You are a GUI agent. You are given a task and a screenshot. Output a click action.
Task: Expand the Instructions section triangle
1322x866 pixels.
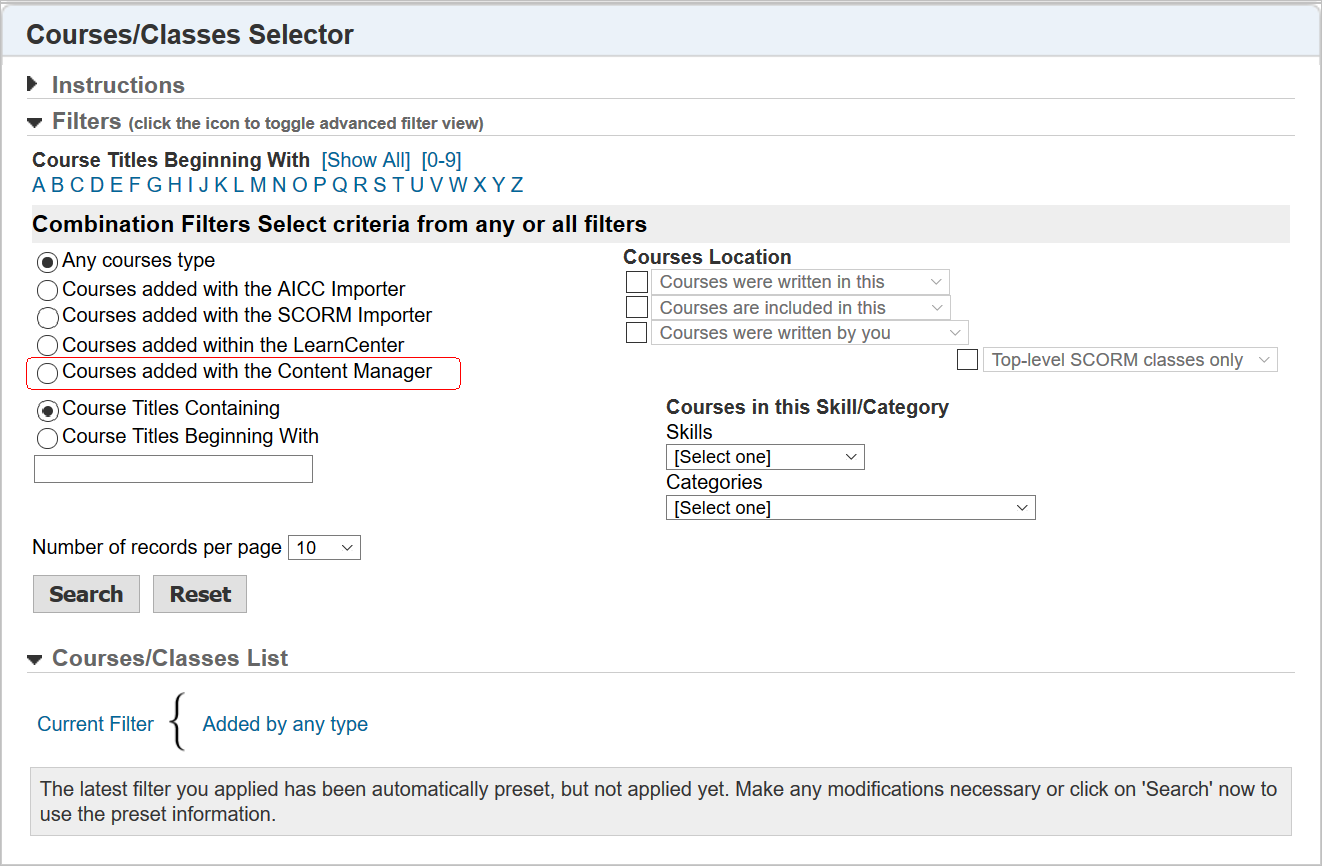coord(33,85)
